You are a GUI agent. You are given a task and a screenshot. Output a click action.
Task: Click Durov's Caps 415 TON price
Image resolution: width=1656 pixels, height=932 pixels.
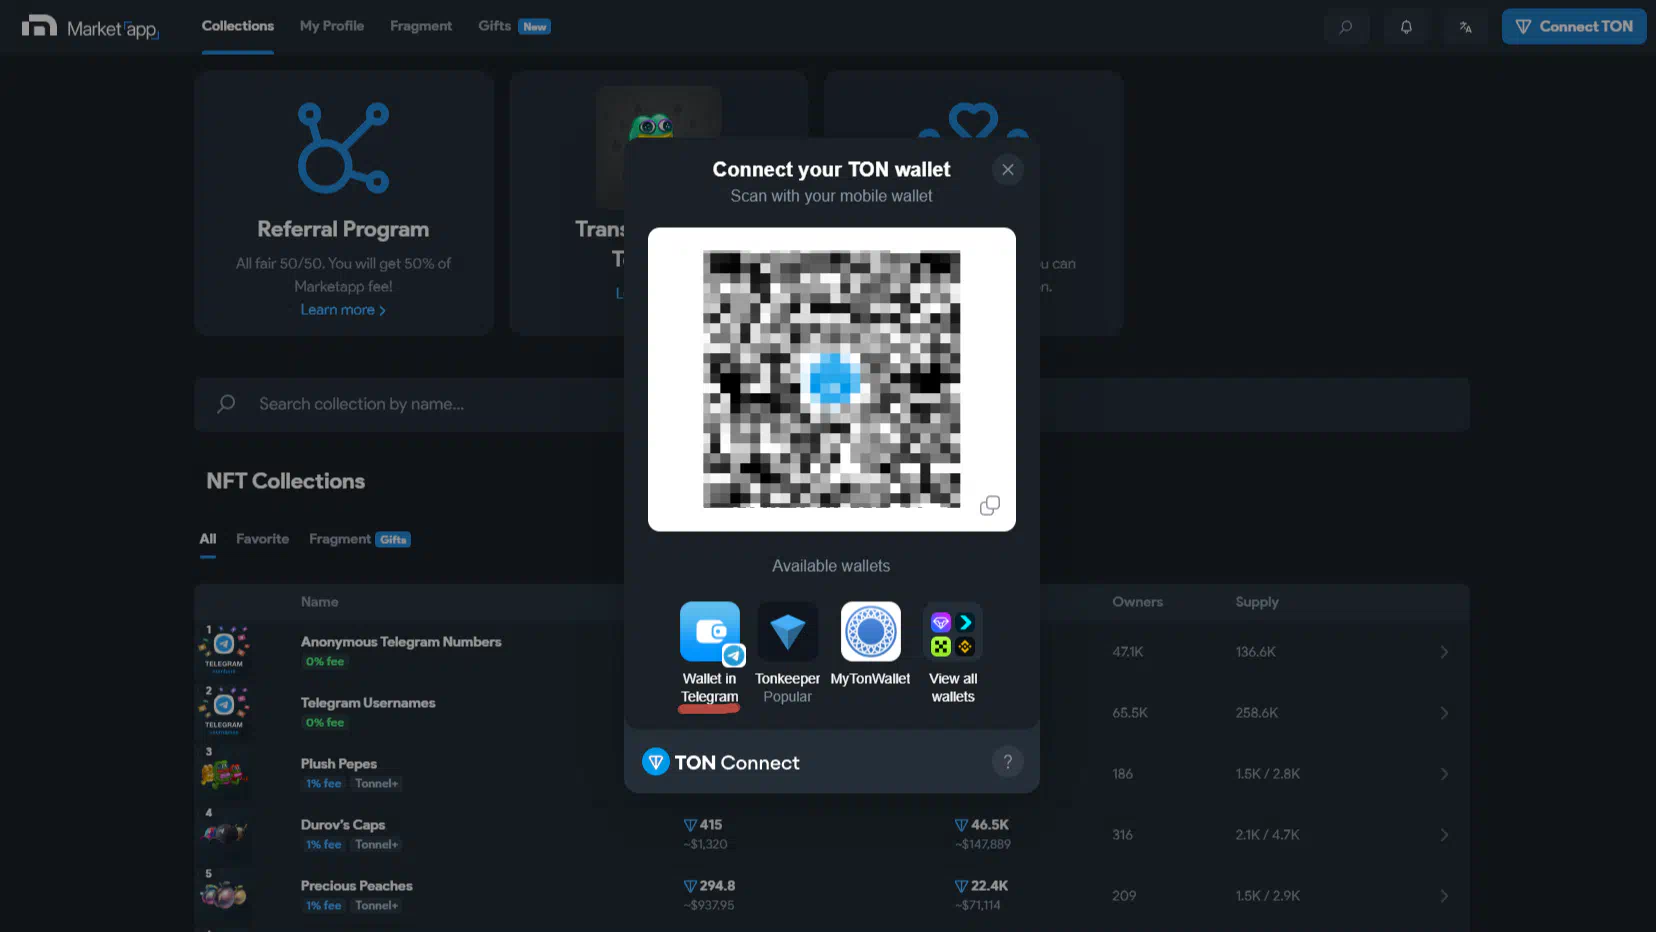(x=703, y=825)
